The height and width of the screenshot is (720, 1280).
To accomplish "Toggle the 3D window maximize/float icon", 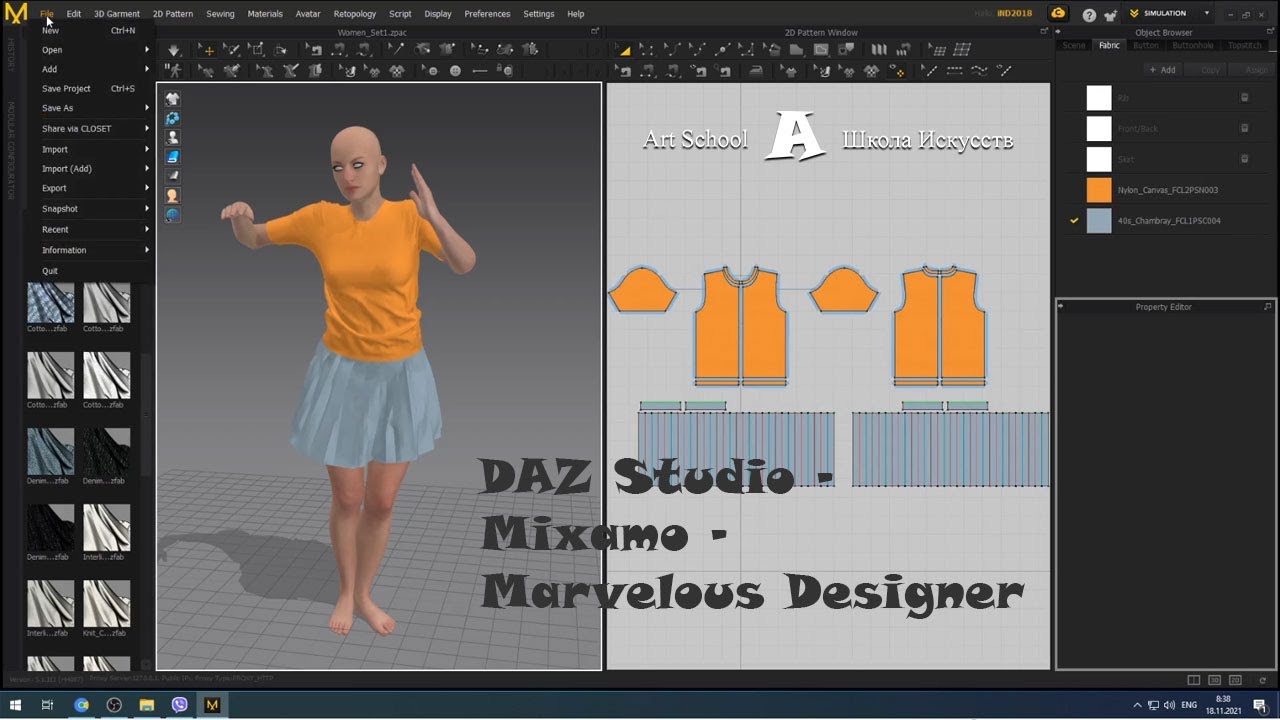I will click(x=596, y=32).
